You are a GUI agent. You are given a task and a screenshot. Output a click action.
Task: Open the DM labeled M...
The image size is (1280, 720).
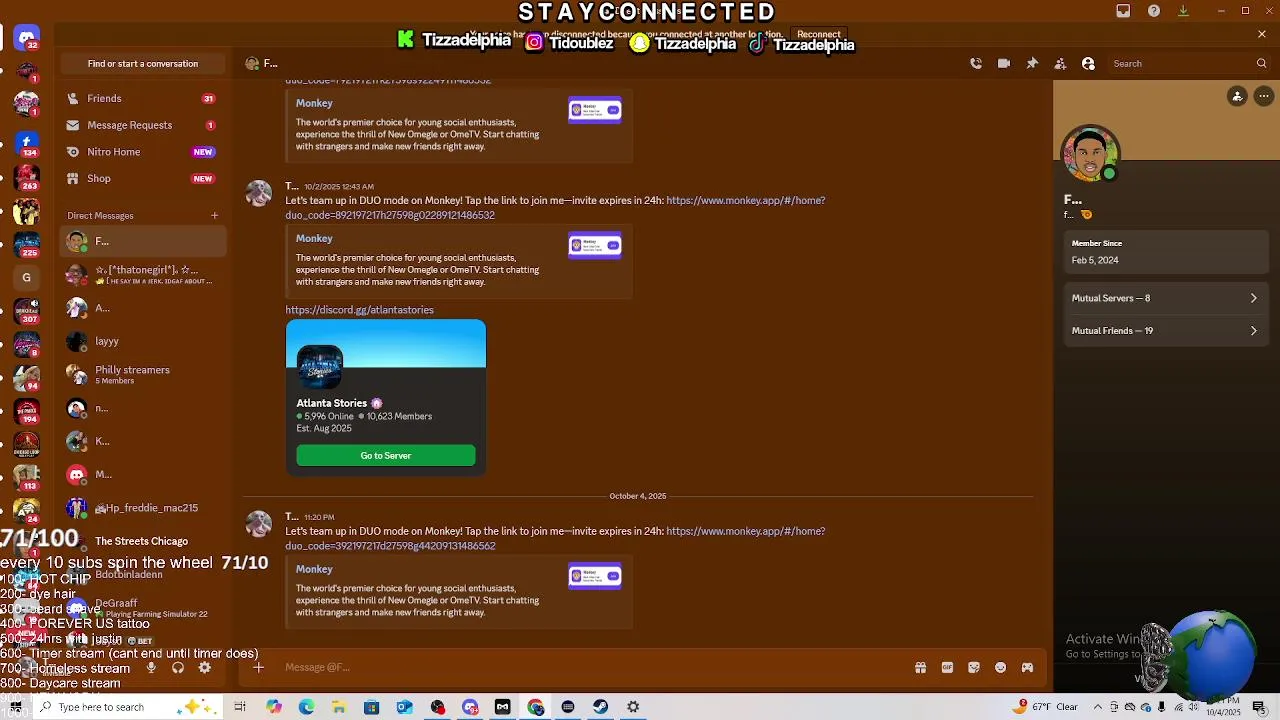[143, 474]
